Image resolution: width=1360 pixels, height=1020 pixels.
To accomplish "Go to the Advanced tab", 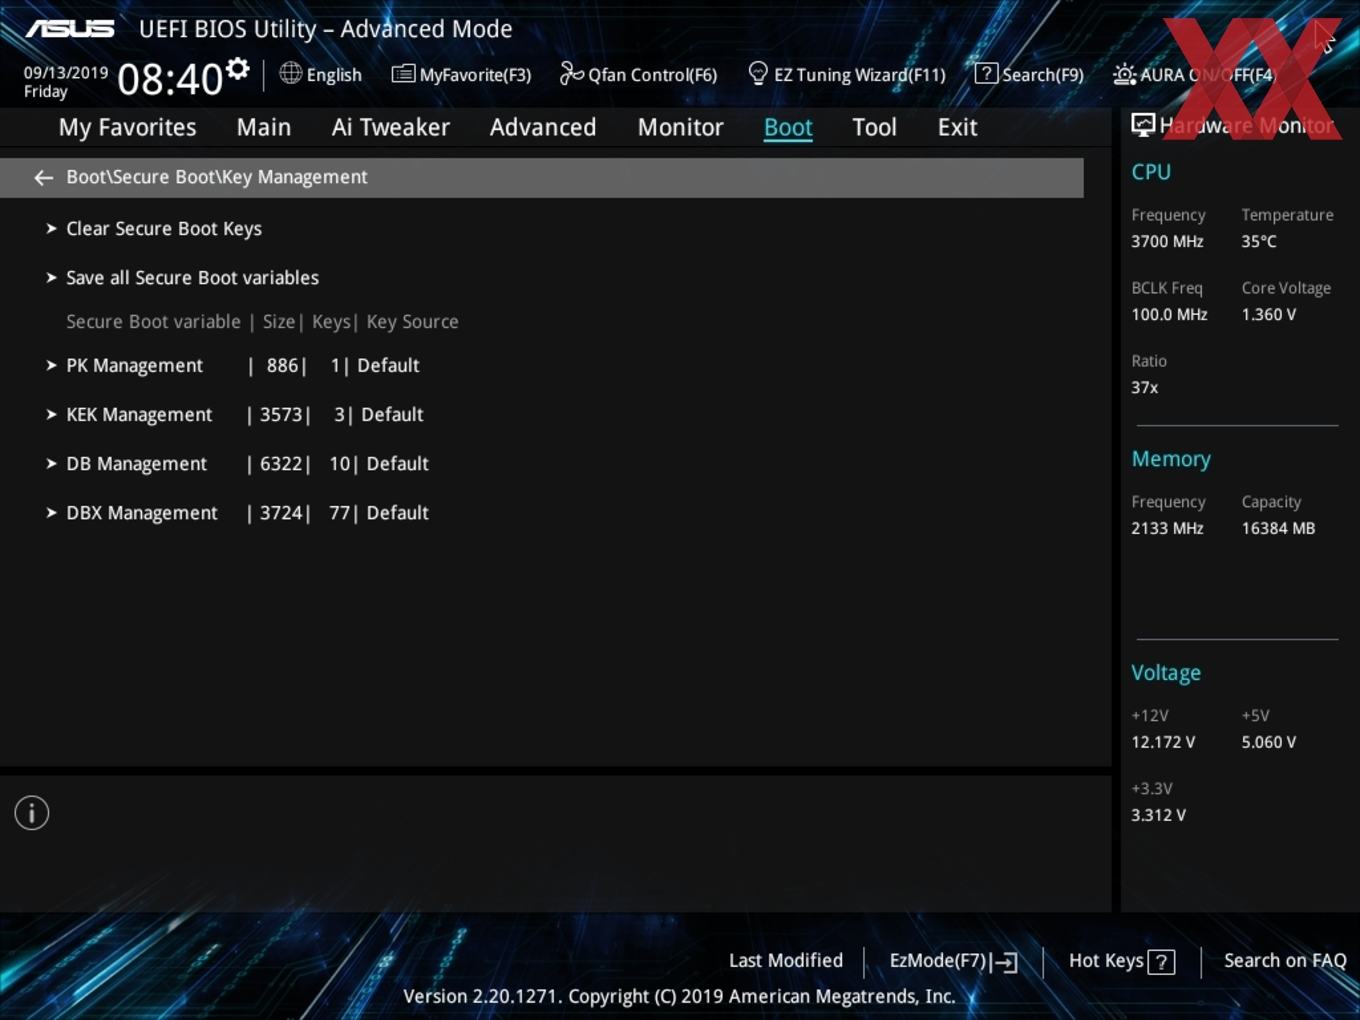I will click(543, 127).
